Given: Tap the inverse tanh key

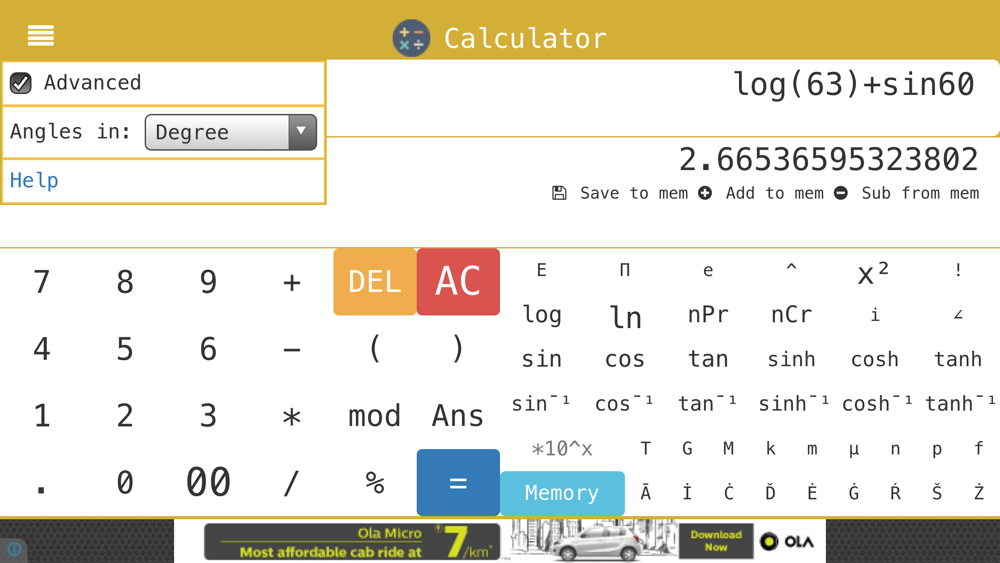Looking at the screenshot, I should click(x=958, y=404).
